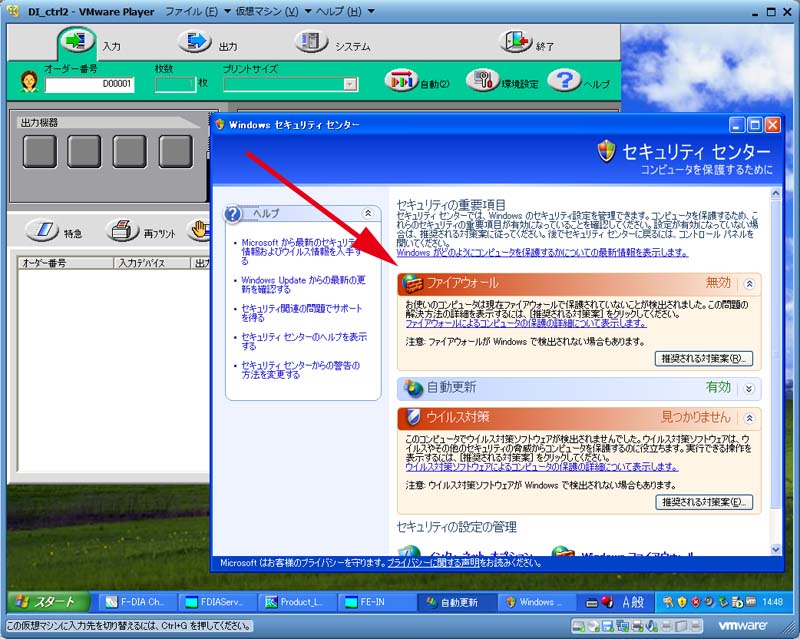Click the red shield alert tray icon

pos(695,602)
